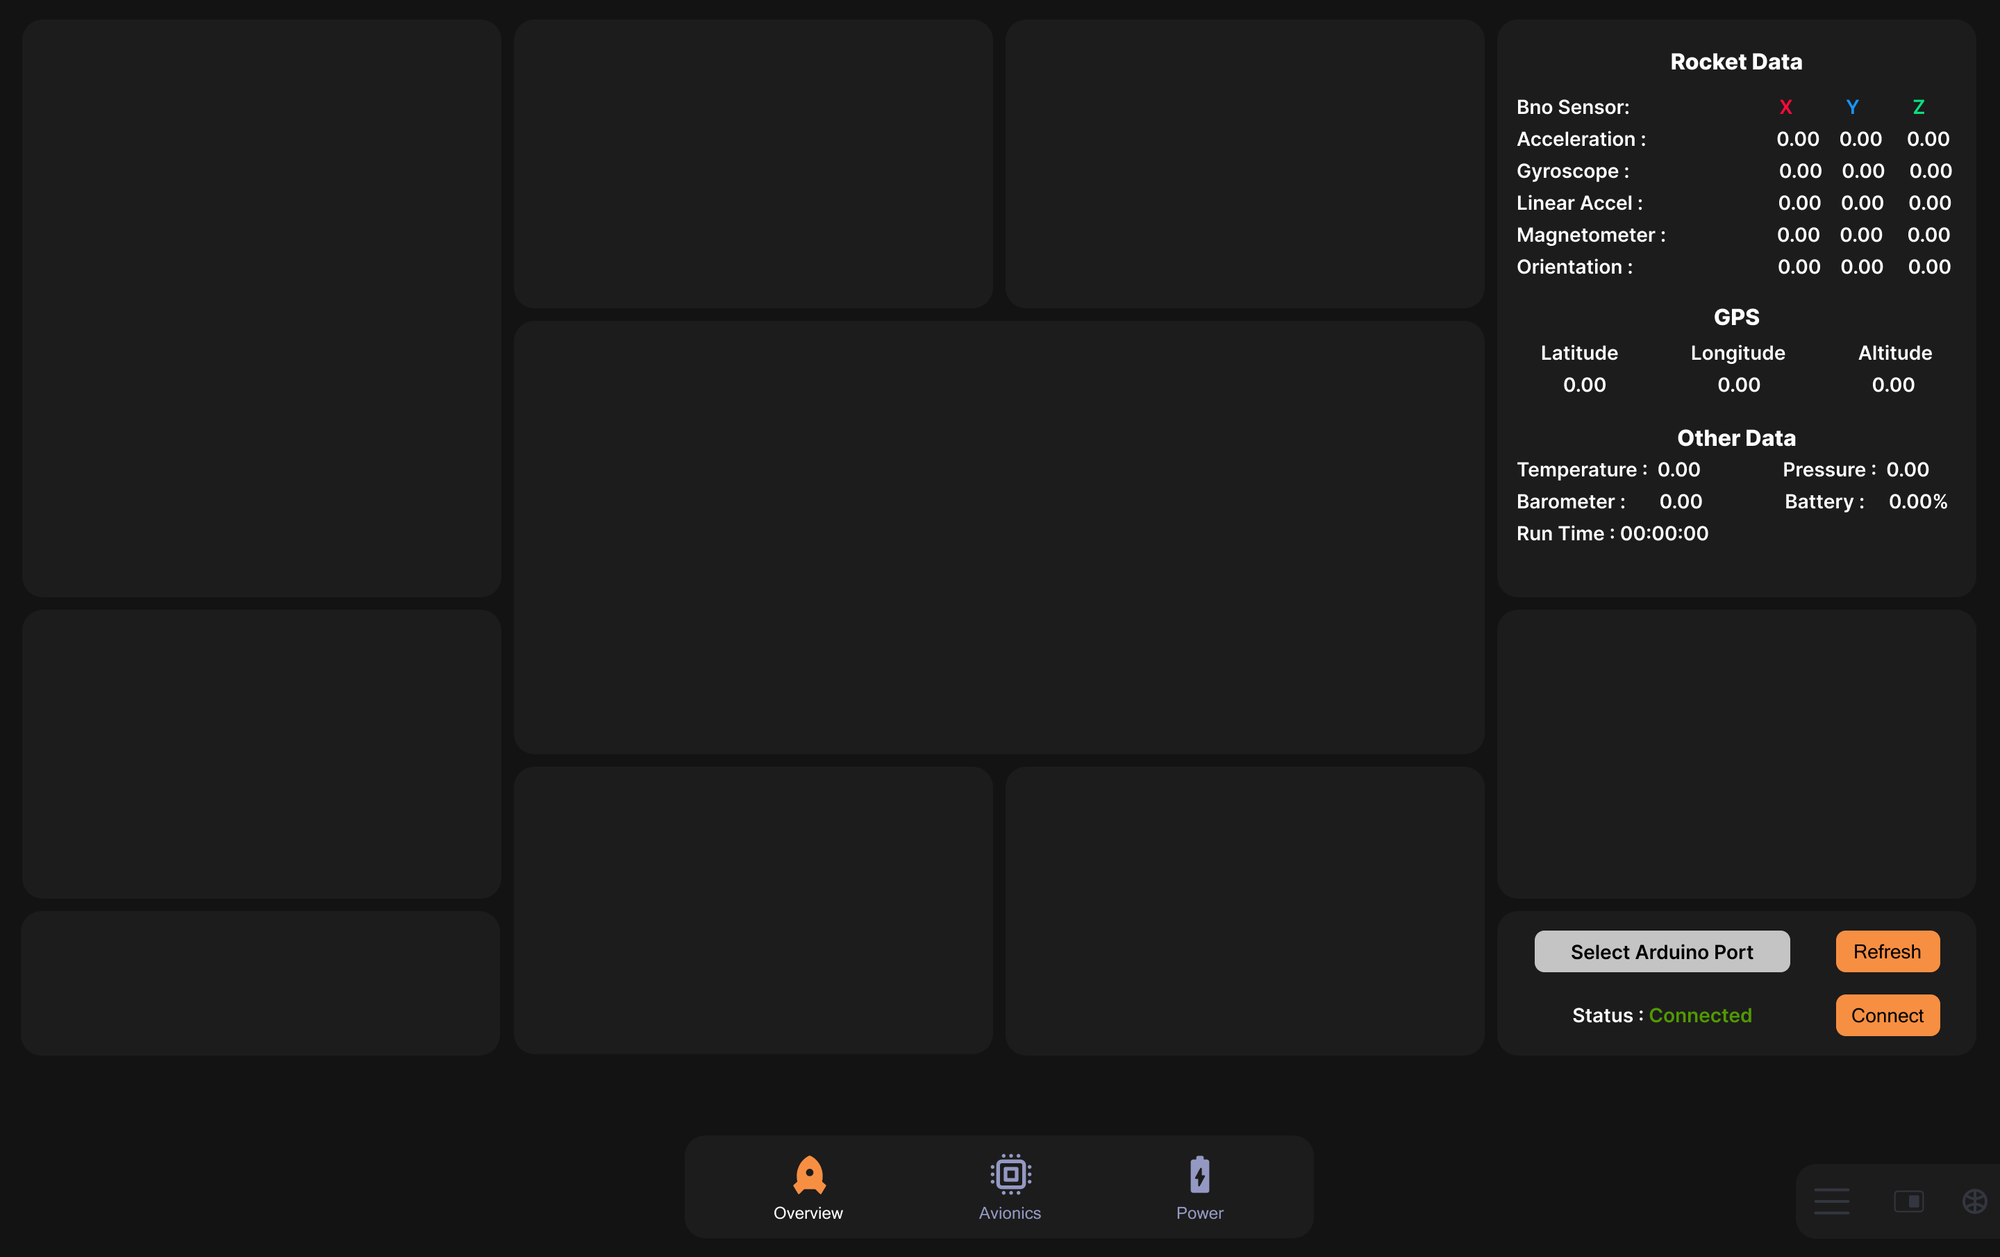
Task: Click the Orientation row label
Action: click(1575, 267)
